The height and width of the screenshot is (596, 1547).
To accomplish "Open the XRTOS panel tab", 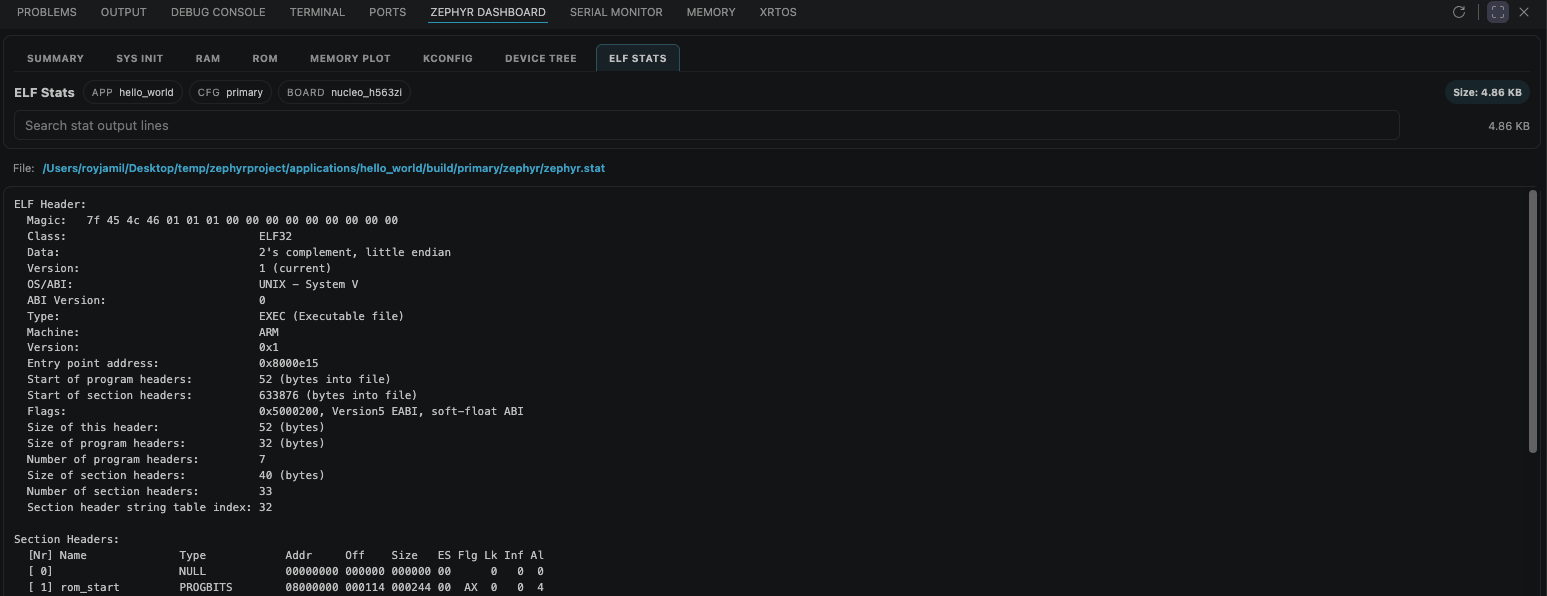I will click(x=778, y=12).
